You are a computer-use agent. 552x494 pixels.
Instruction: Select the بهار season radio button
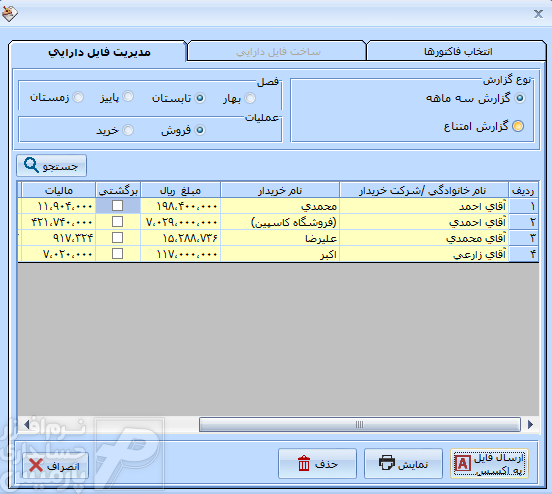click(x=250, y=98)
